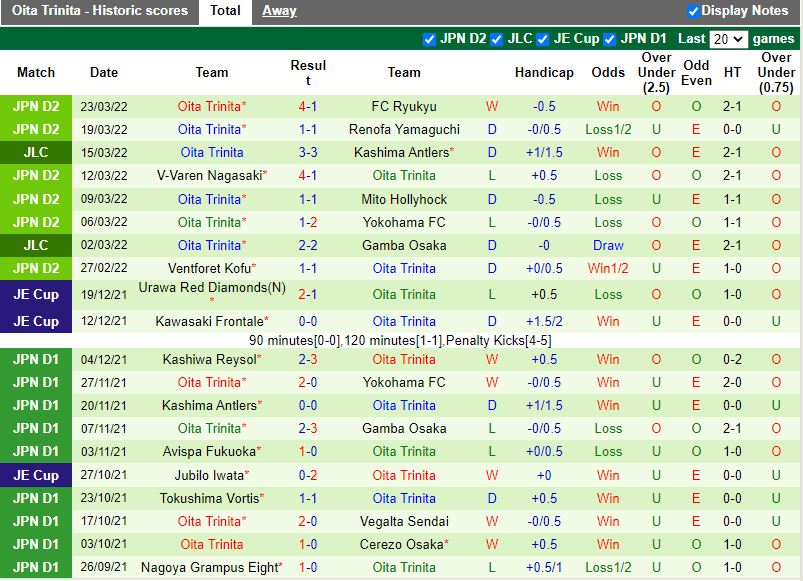The image size is (803, 581).
Task: Click Oita Trinita on the 03/10/21 row
Action: (212, 545)
